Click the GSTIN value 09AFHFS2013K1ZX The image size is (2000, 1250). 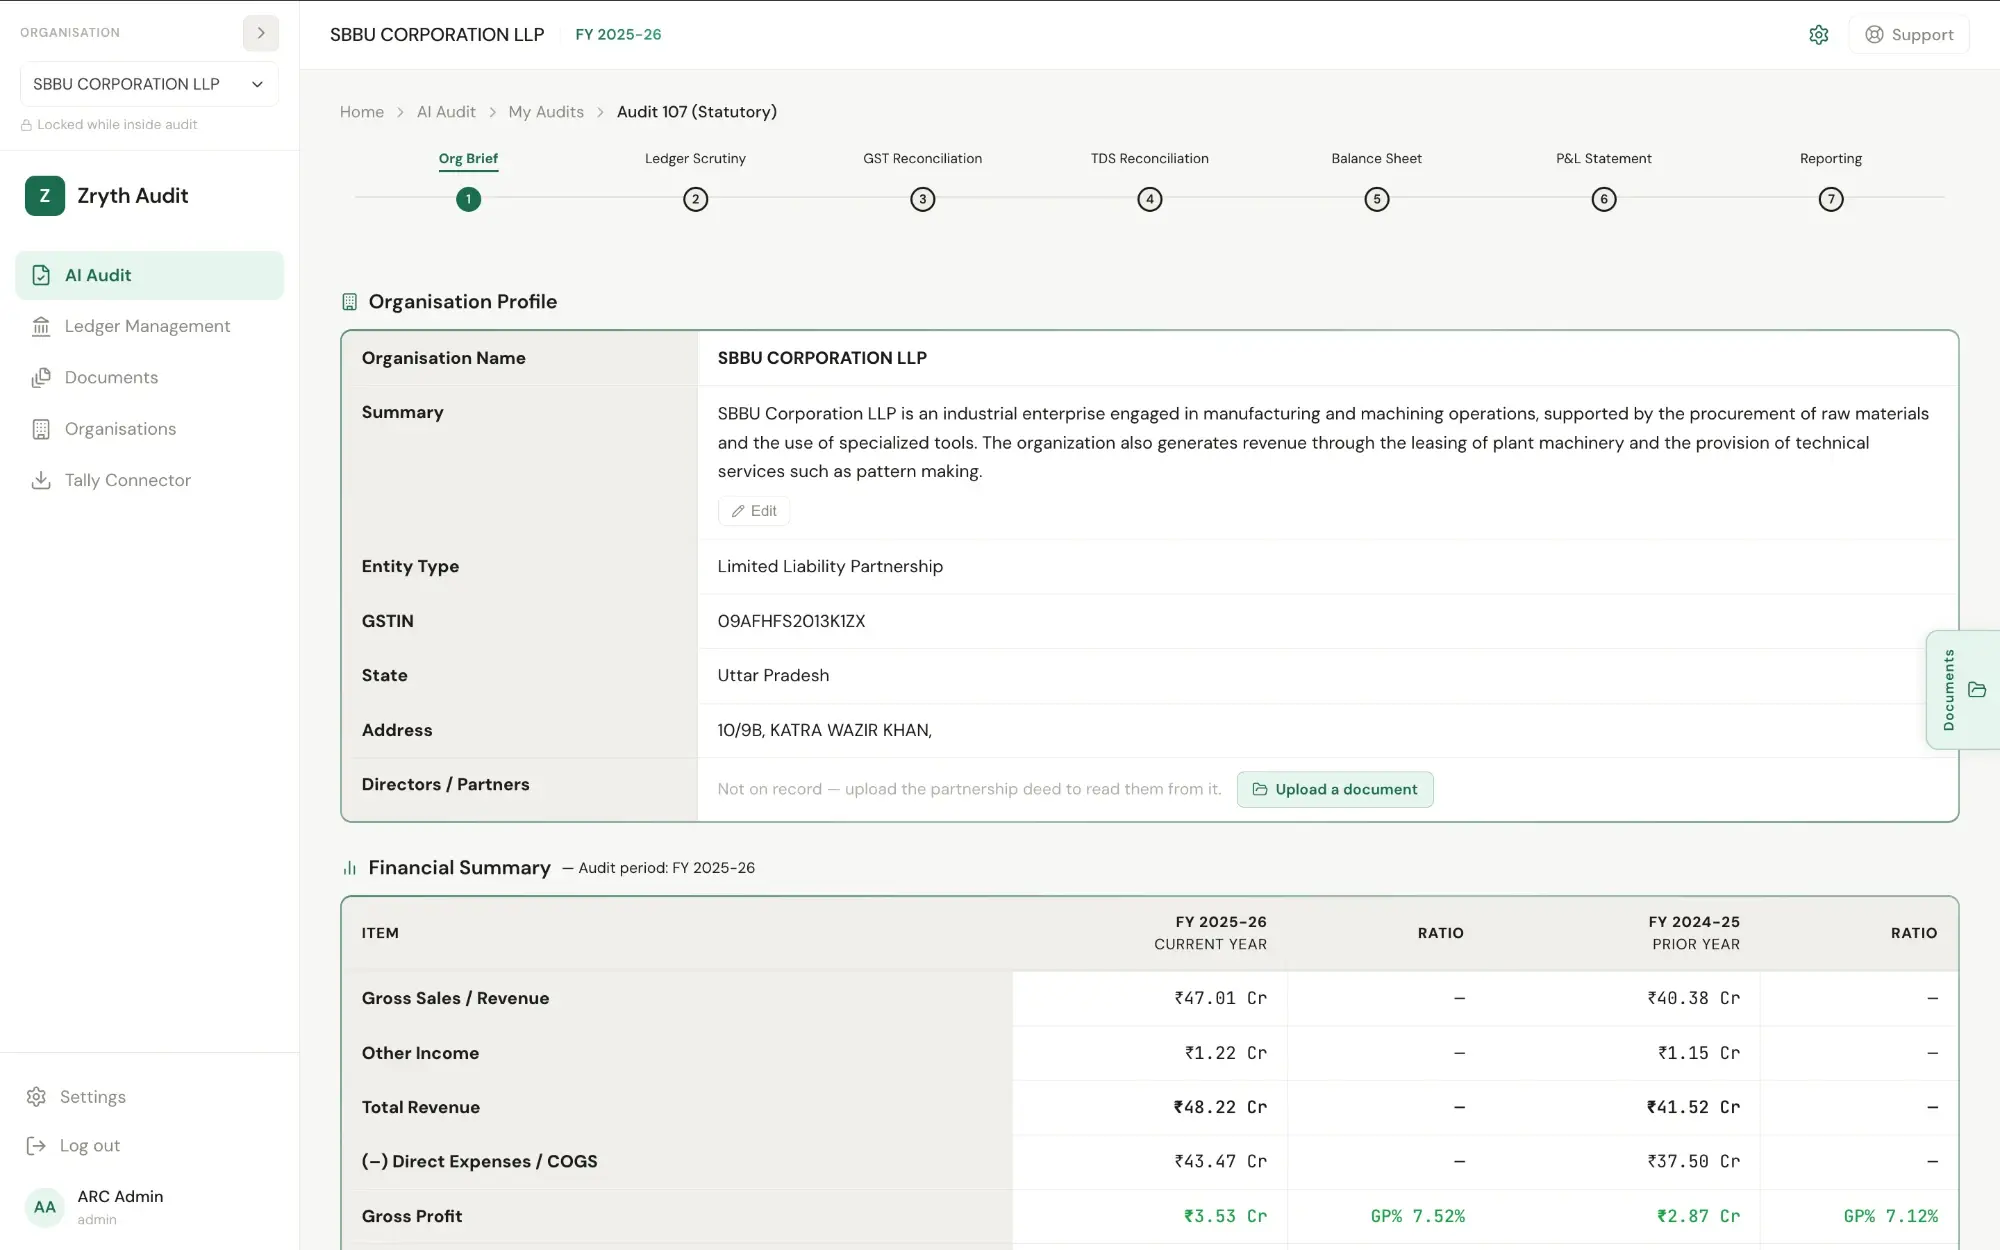pyautogui.click(x=792, y=621)
